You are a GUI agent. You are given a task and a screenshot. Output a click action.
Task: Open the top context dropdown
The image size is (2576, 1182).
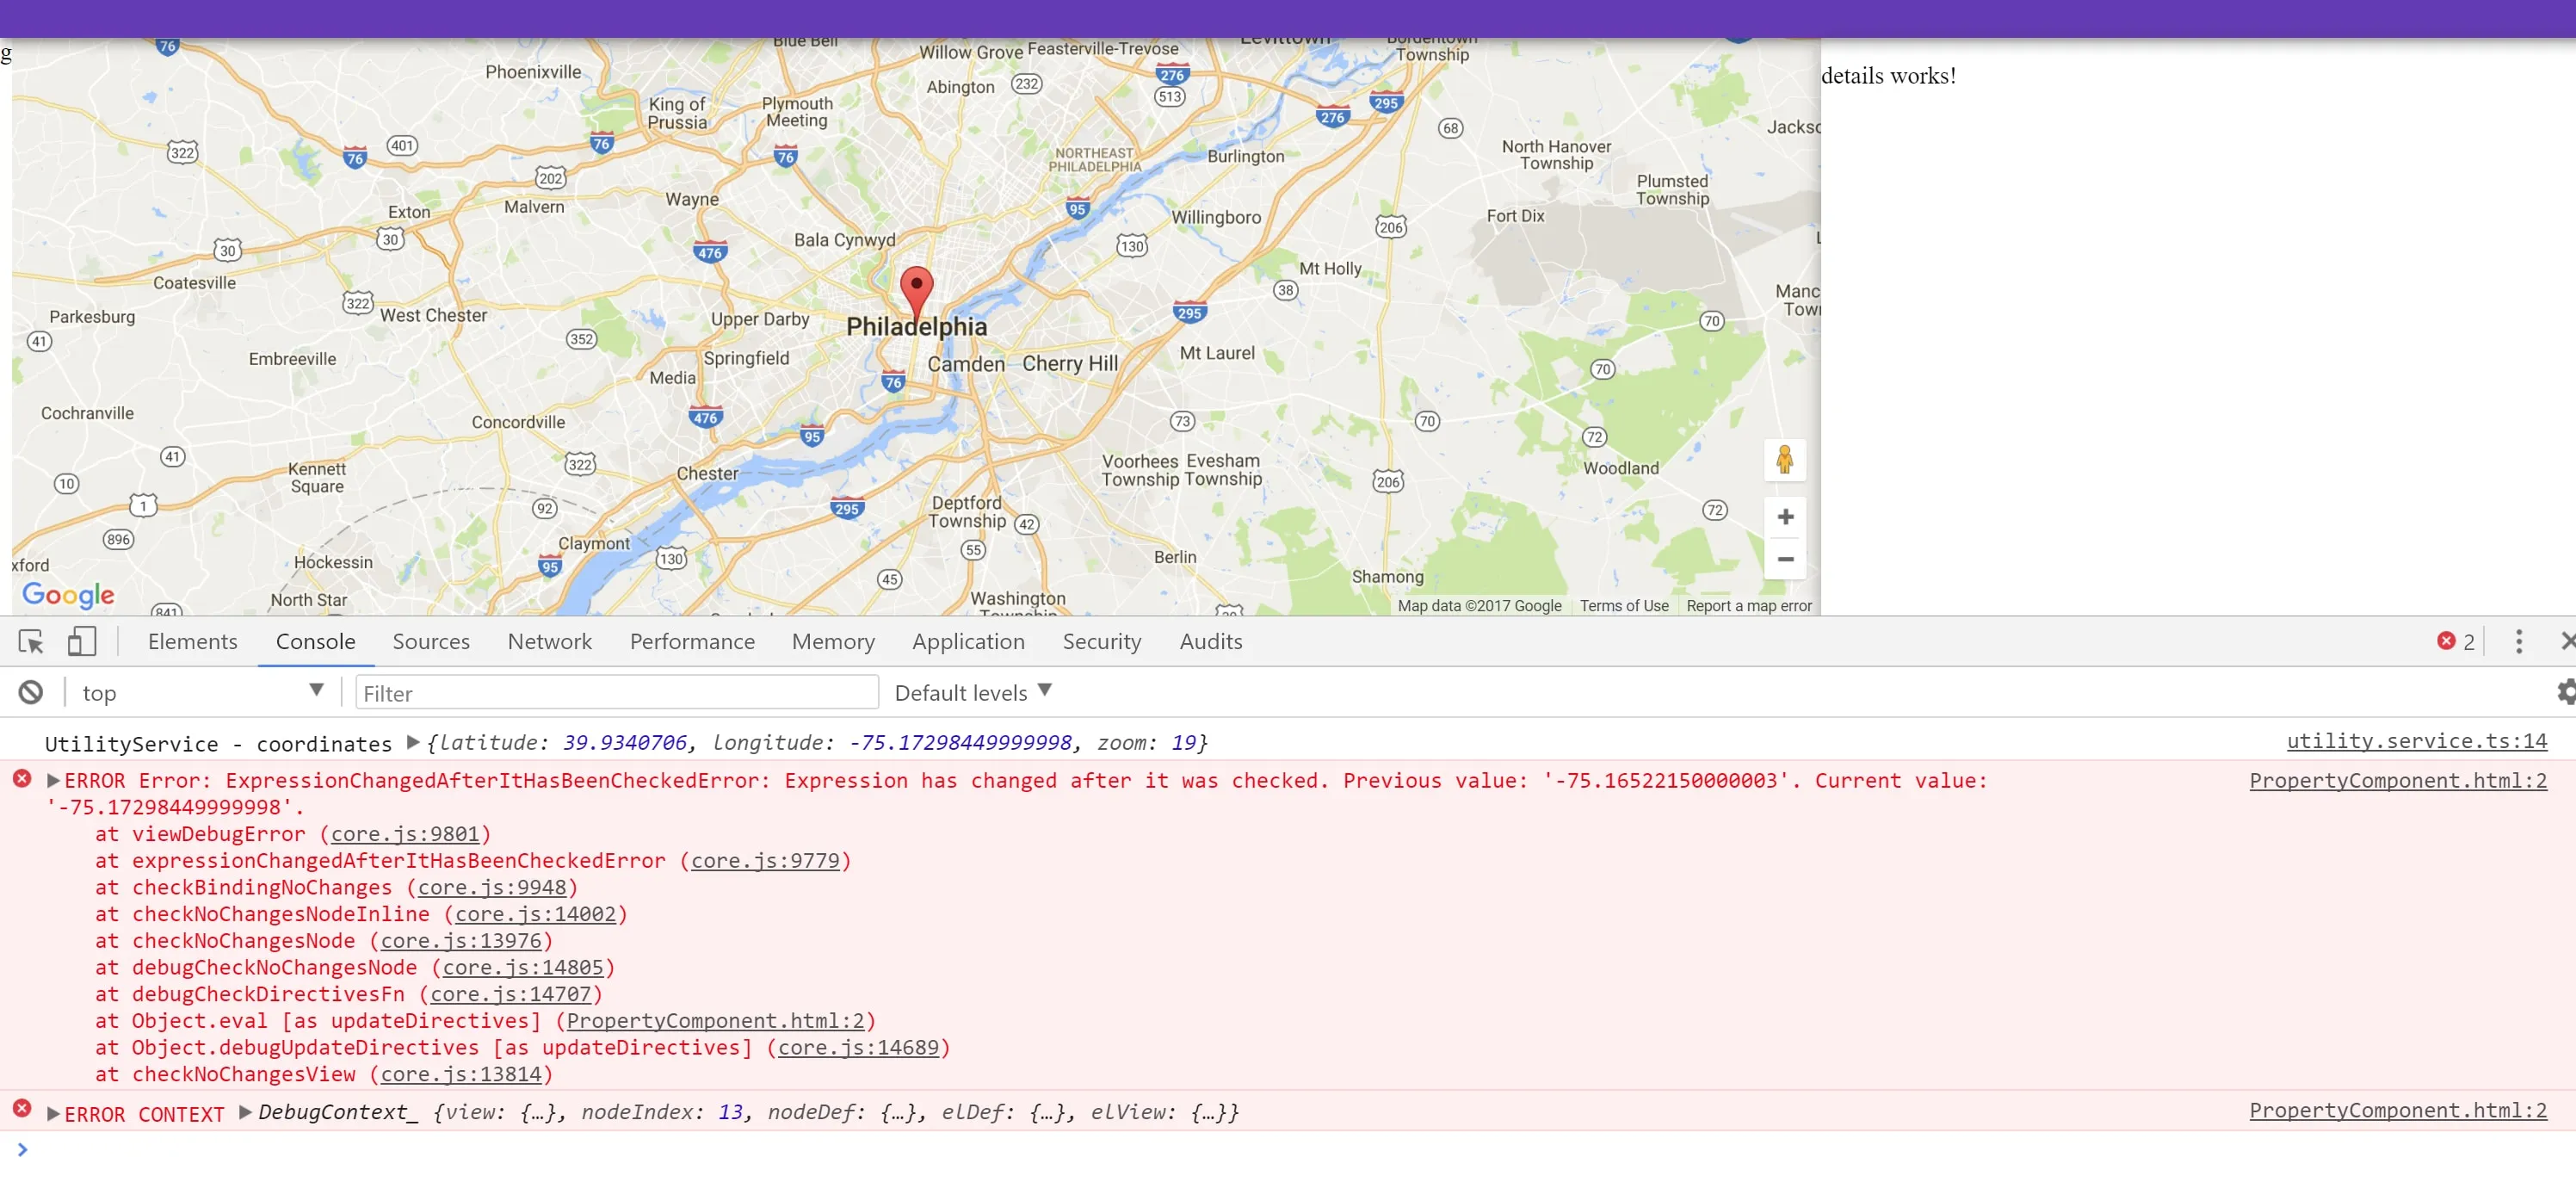(200, 692)
